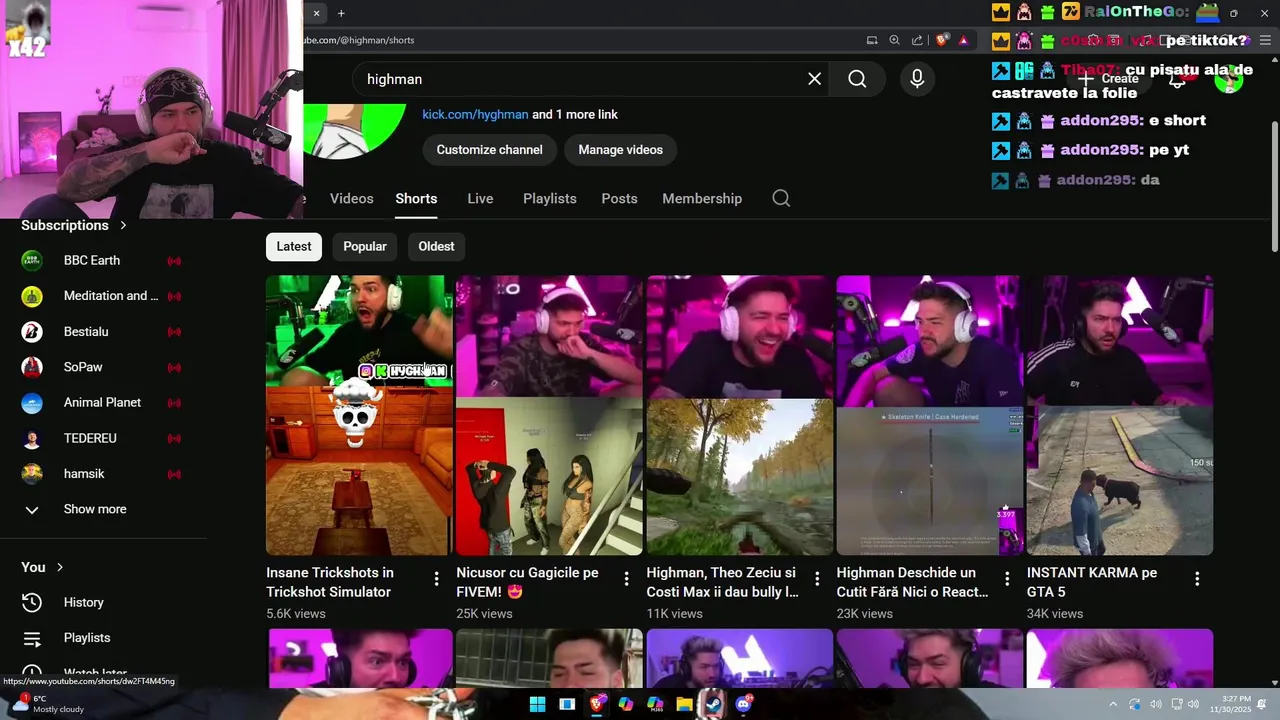Click Manage videos button

[620, 150]
